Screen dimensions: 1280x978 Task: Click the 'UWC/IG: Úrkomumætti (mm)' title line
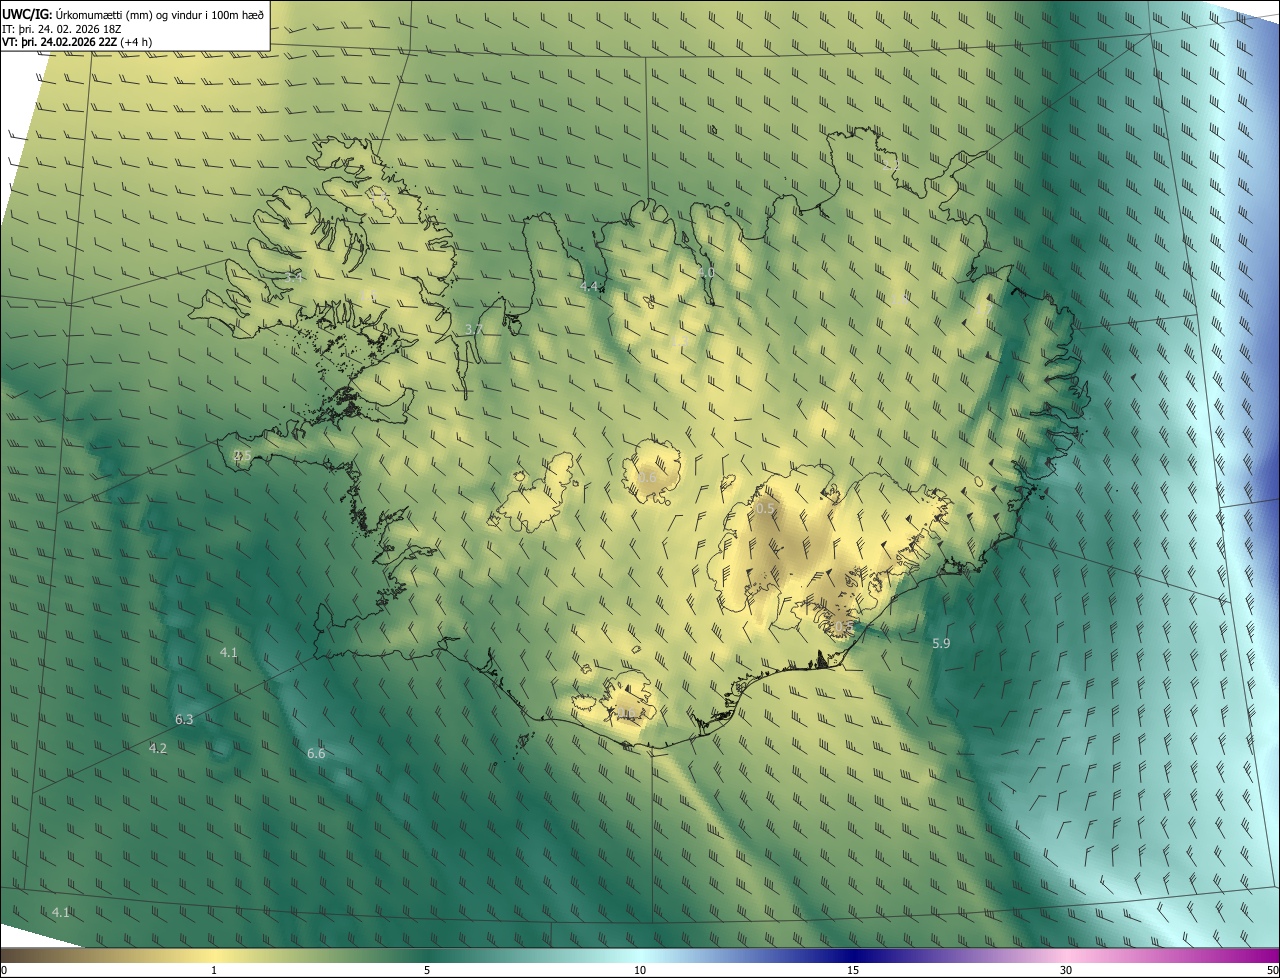133,14
